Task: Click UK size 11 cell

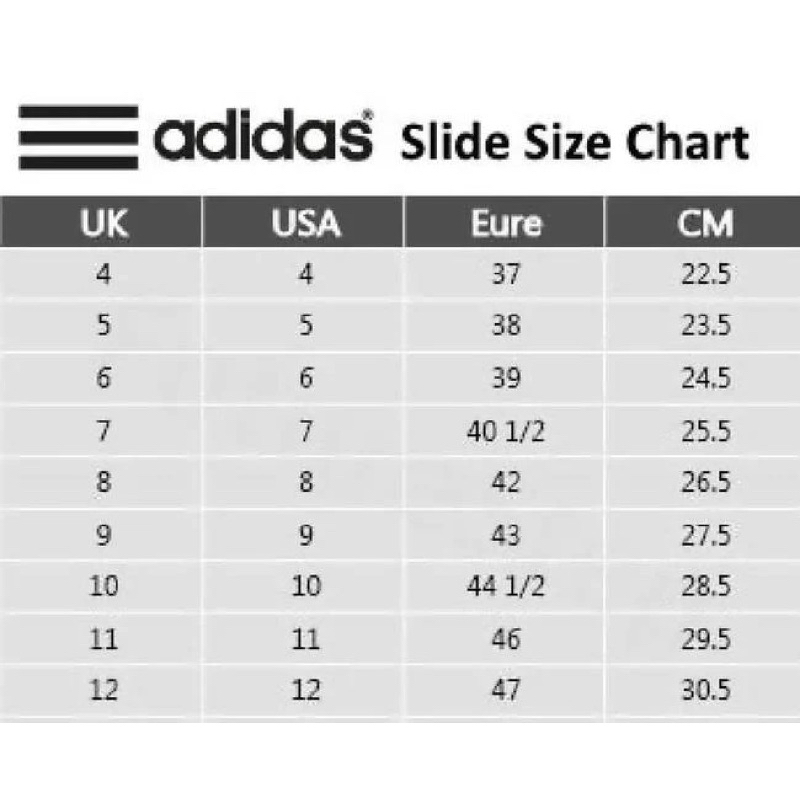Action: [101, 638]
